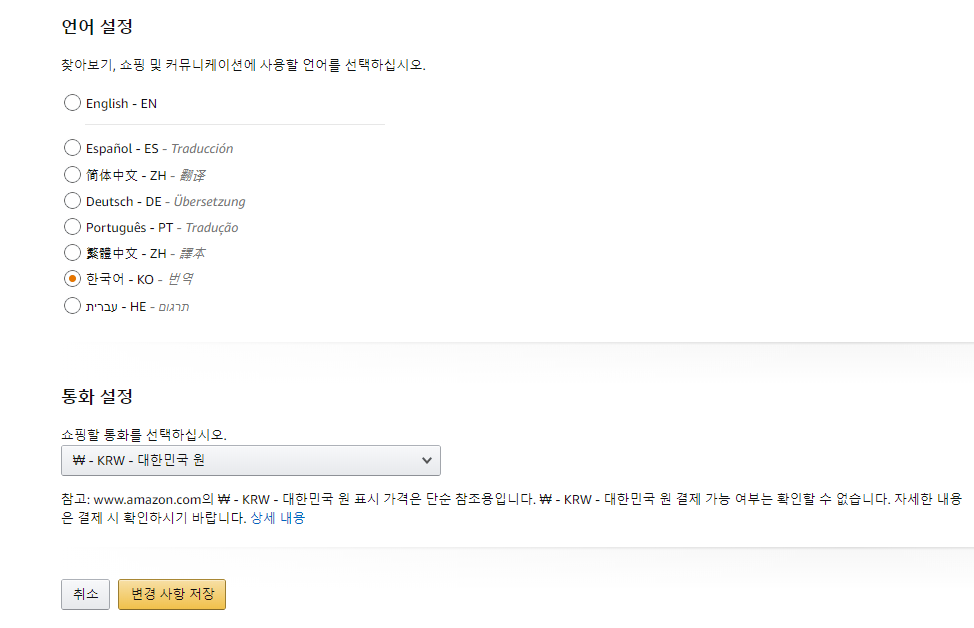Pick Deutsch - DE language radio
This screenshot has width=974, height=628.
coord(72,201)
